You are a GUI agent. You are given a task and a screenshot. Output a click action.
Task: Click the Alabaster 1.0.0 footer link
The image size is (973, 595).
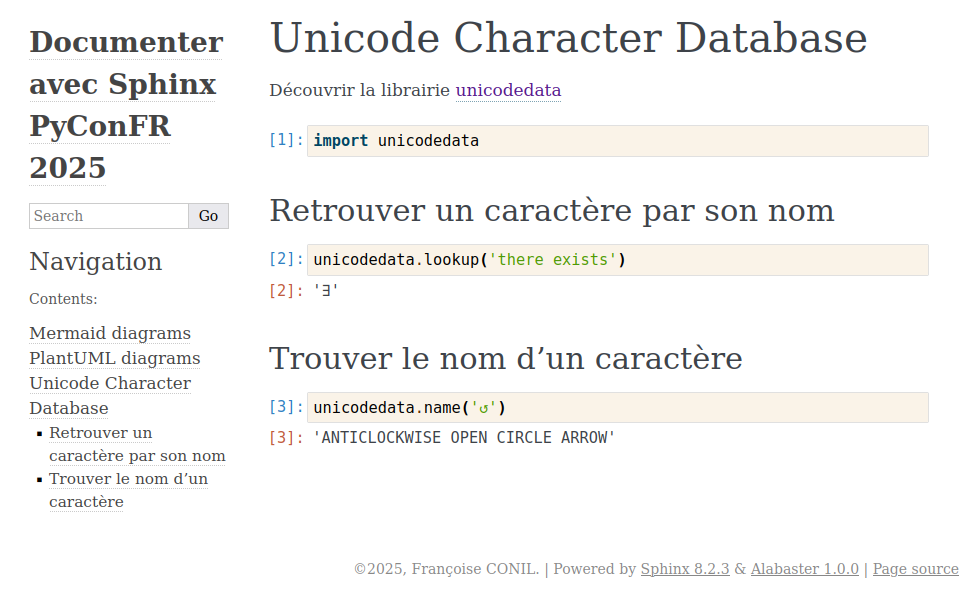804,569
